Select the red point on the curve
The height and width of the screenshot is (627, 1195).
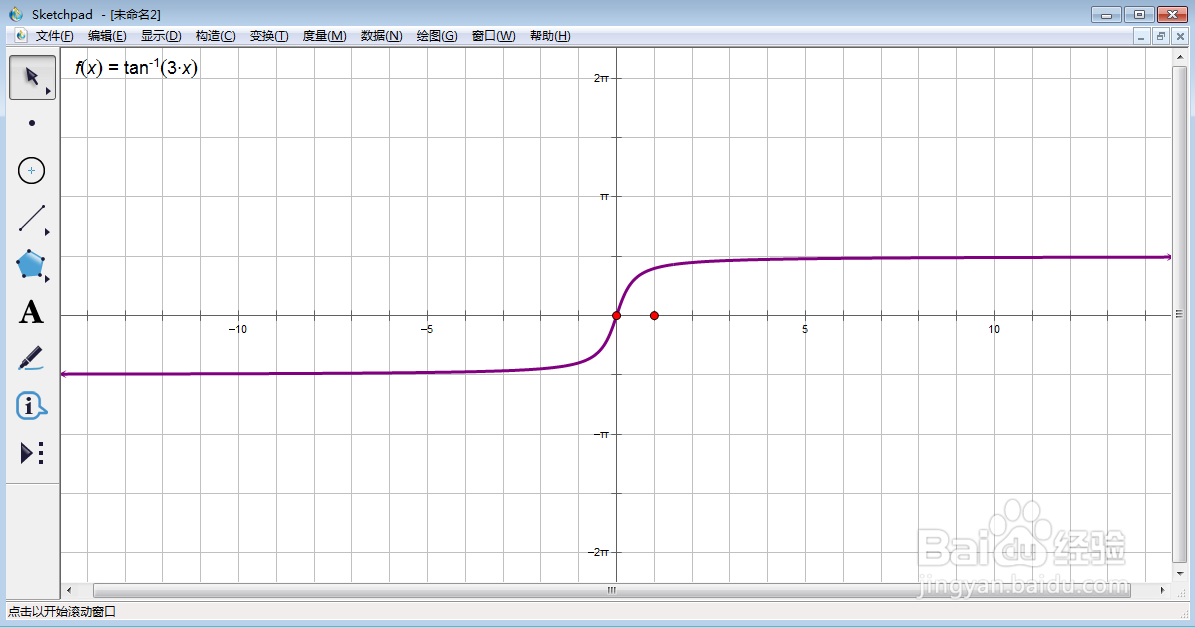(617, 315)
